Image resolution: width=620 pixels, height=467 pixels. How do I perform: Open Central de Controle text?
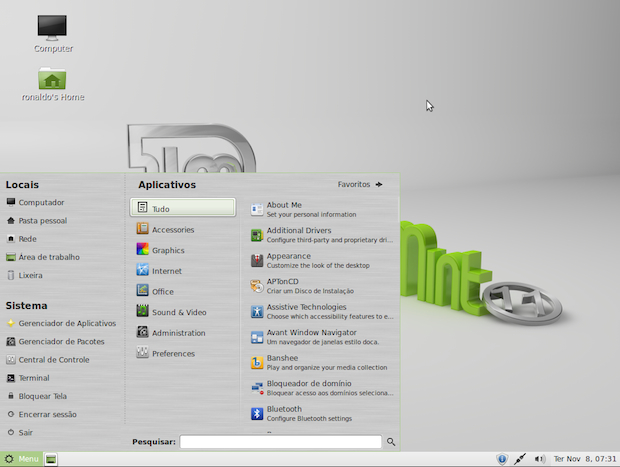[x=54, y=360]
